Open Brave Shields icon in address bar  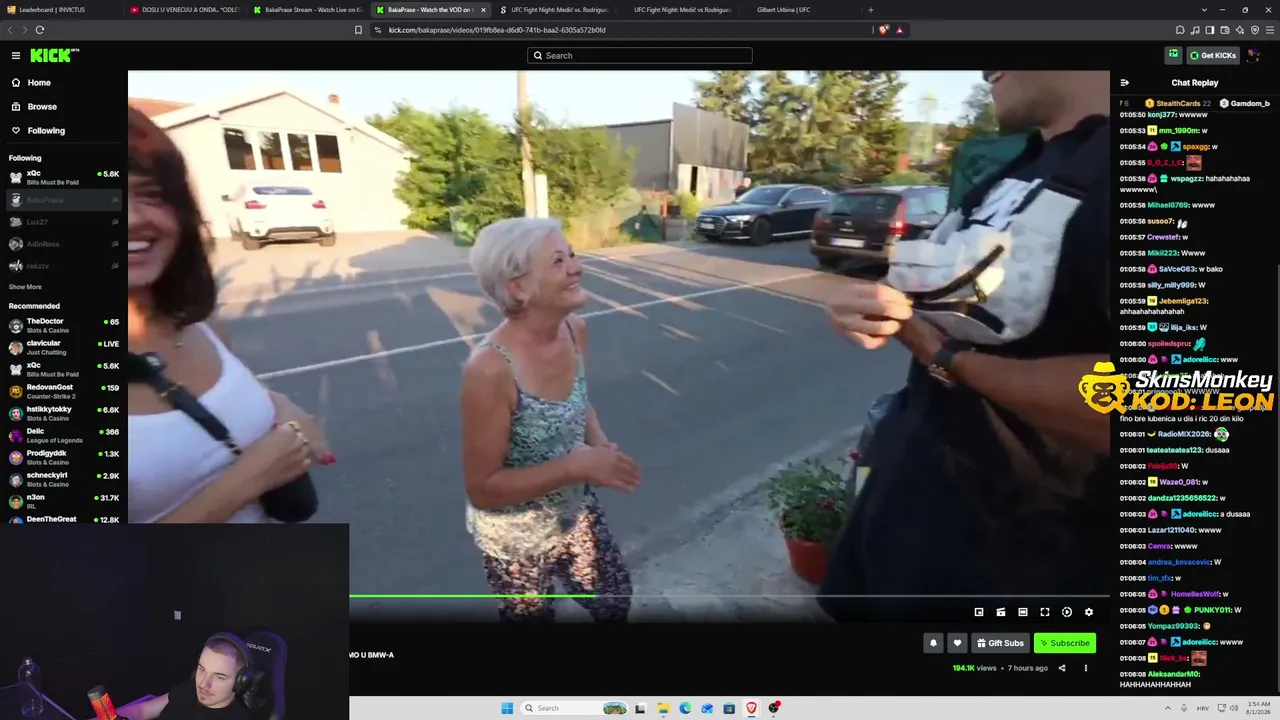click(883, 30)
